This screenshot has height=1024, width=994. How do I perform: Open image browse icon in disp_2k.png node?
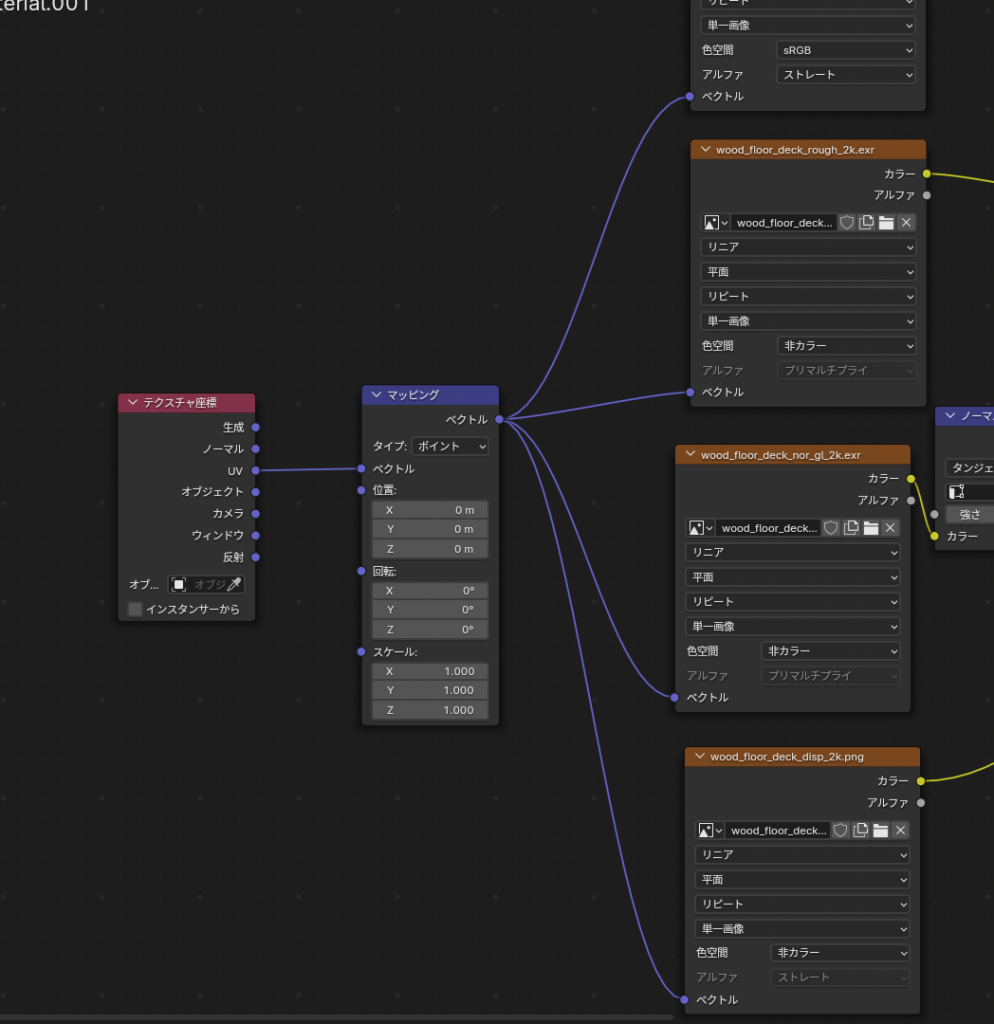click(711, 830)
